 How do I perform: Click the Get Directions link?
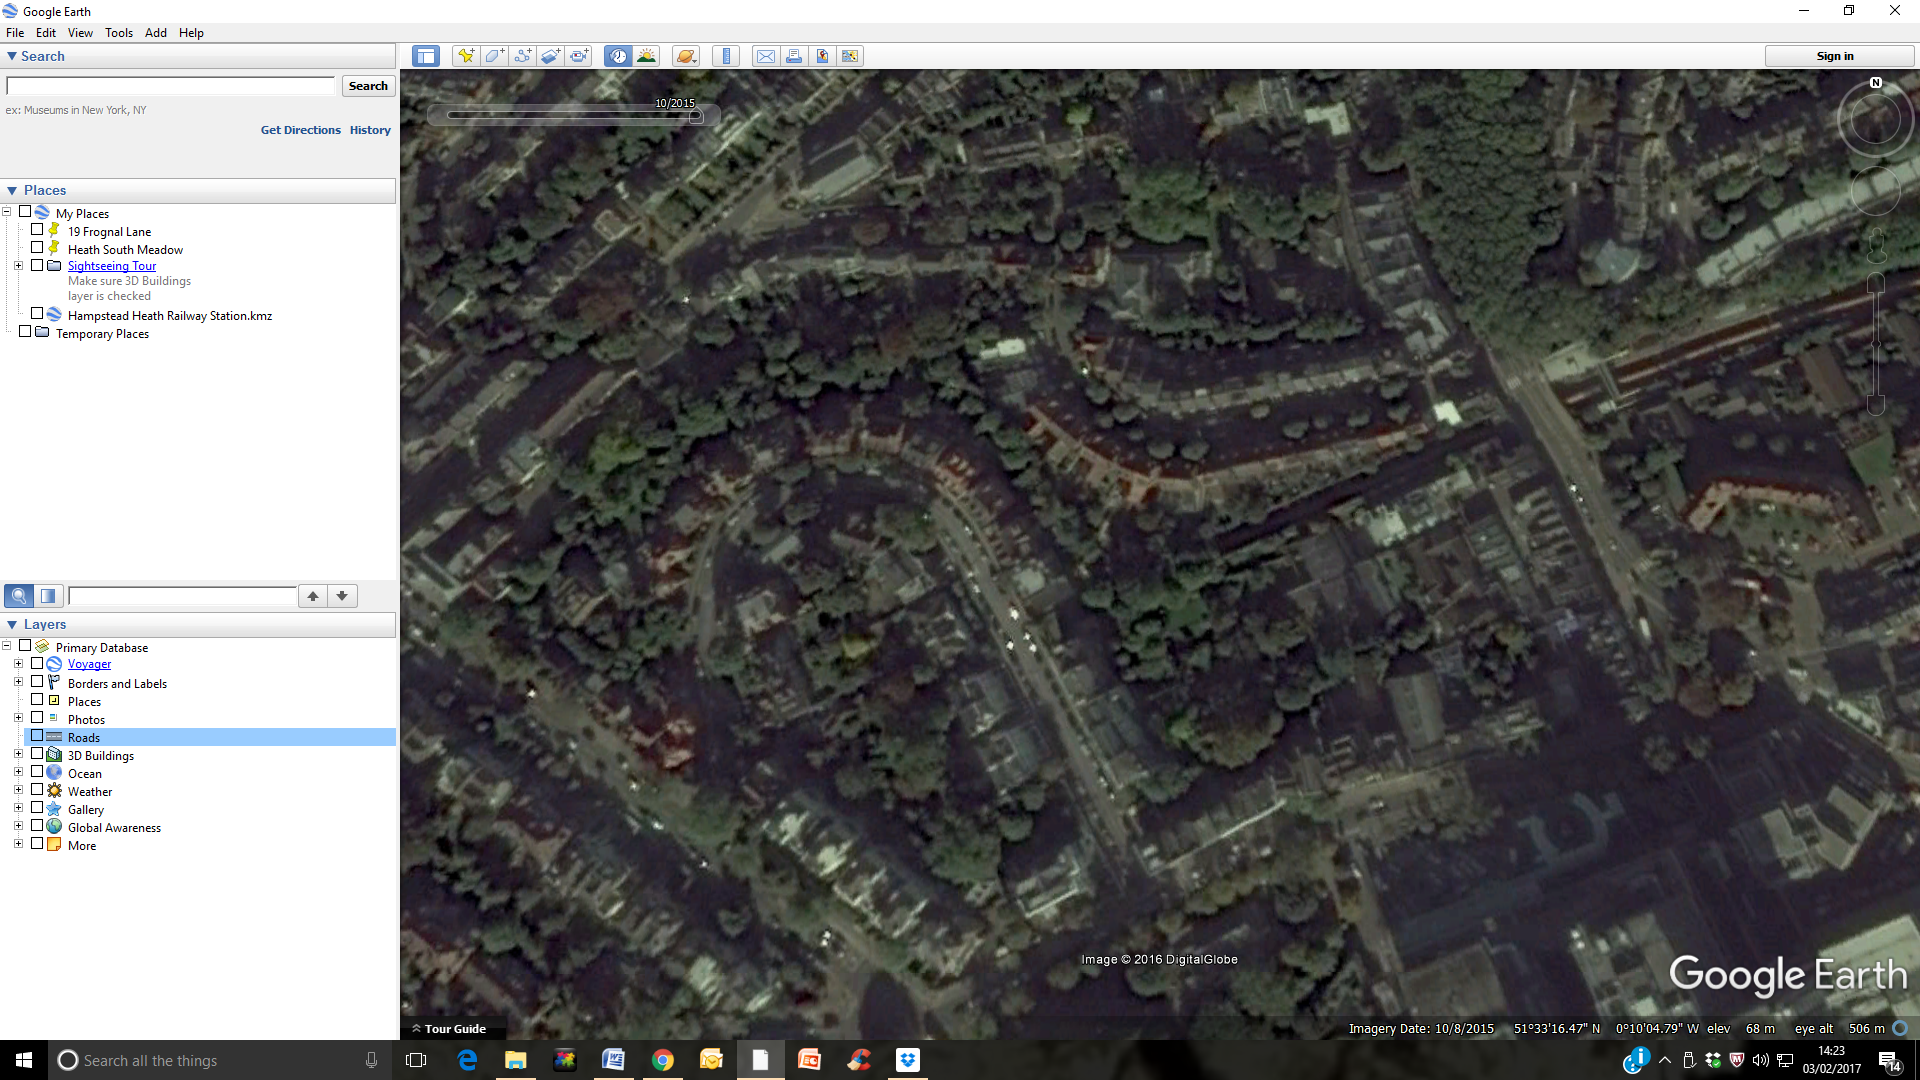[x=301, y=130]
